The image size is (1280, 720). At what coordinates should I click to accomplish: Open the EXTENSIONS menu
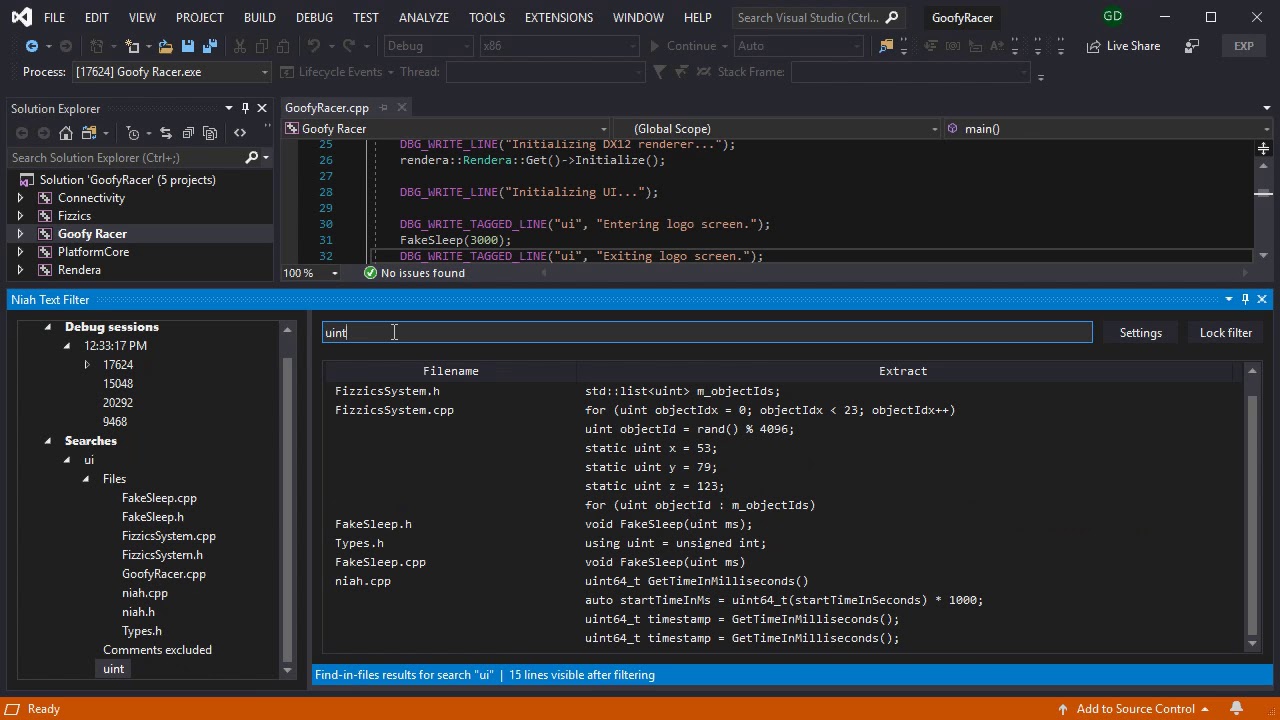tap(558, 17)
